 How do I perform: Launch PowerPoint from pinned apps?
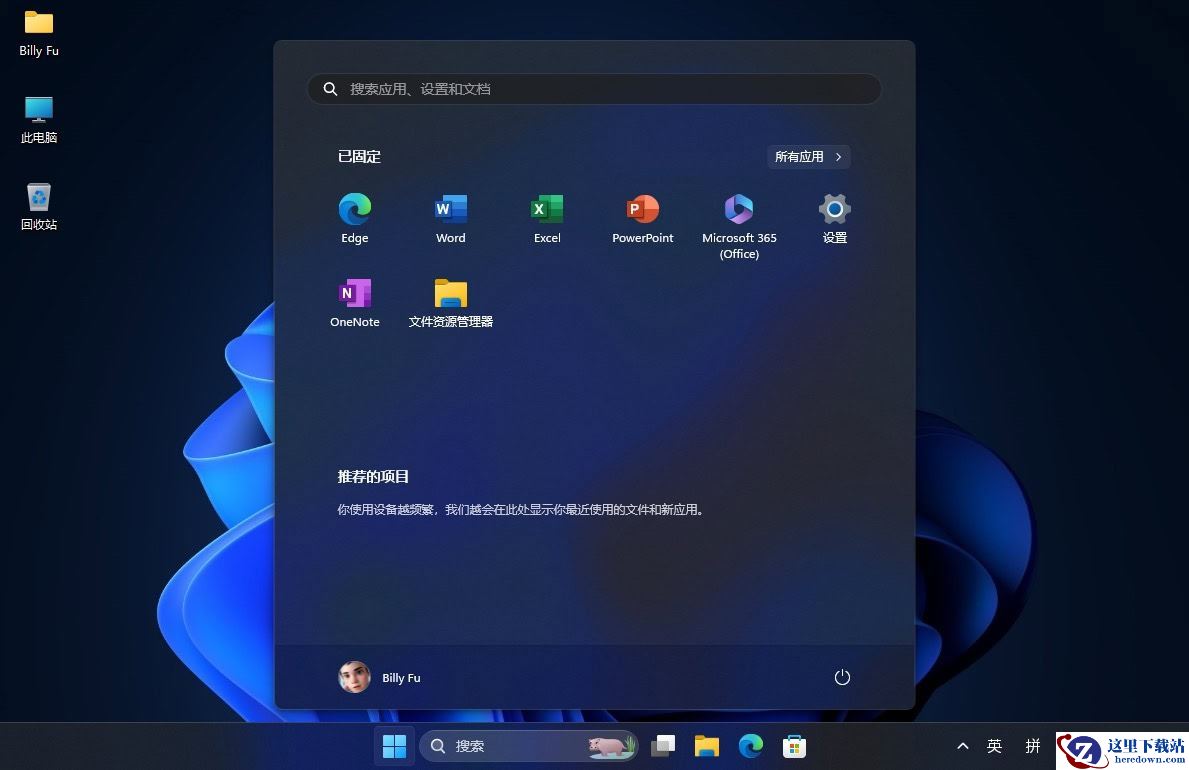[643, 218]
